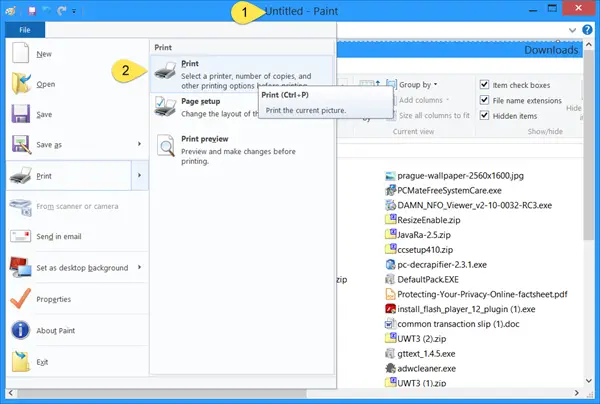This screenshot has height=404, width=600.
Task: Click the Save as icon
Action: point(21,144)
